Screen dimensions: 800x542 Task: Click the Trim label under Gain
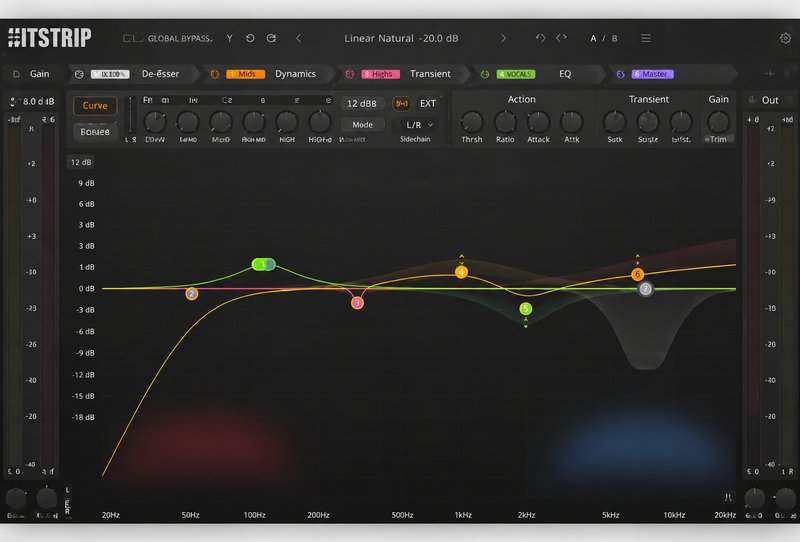coord(718,139)
